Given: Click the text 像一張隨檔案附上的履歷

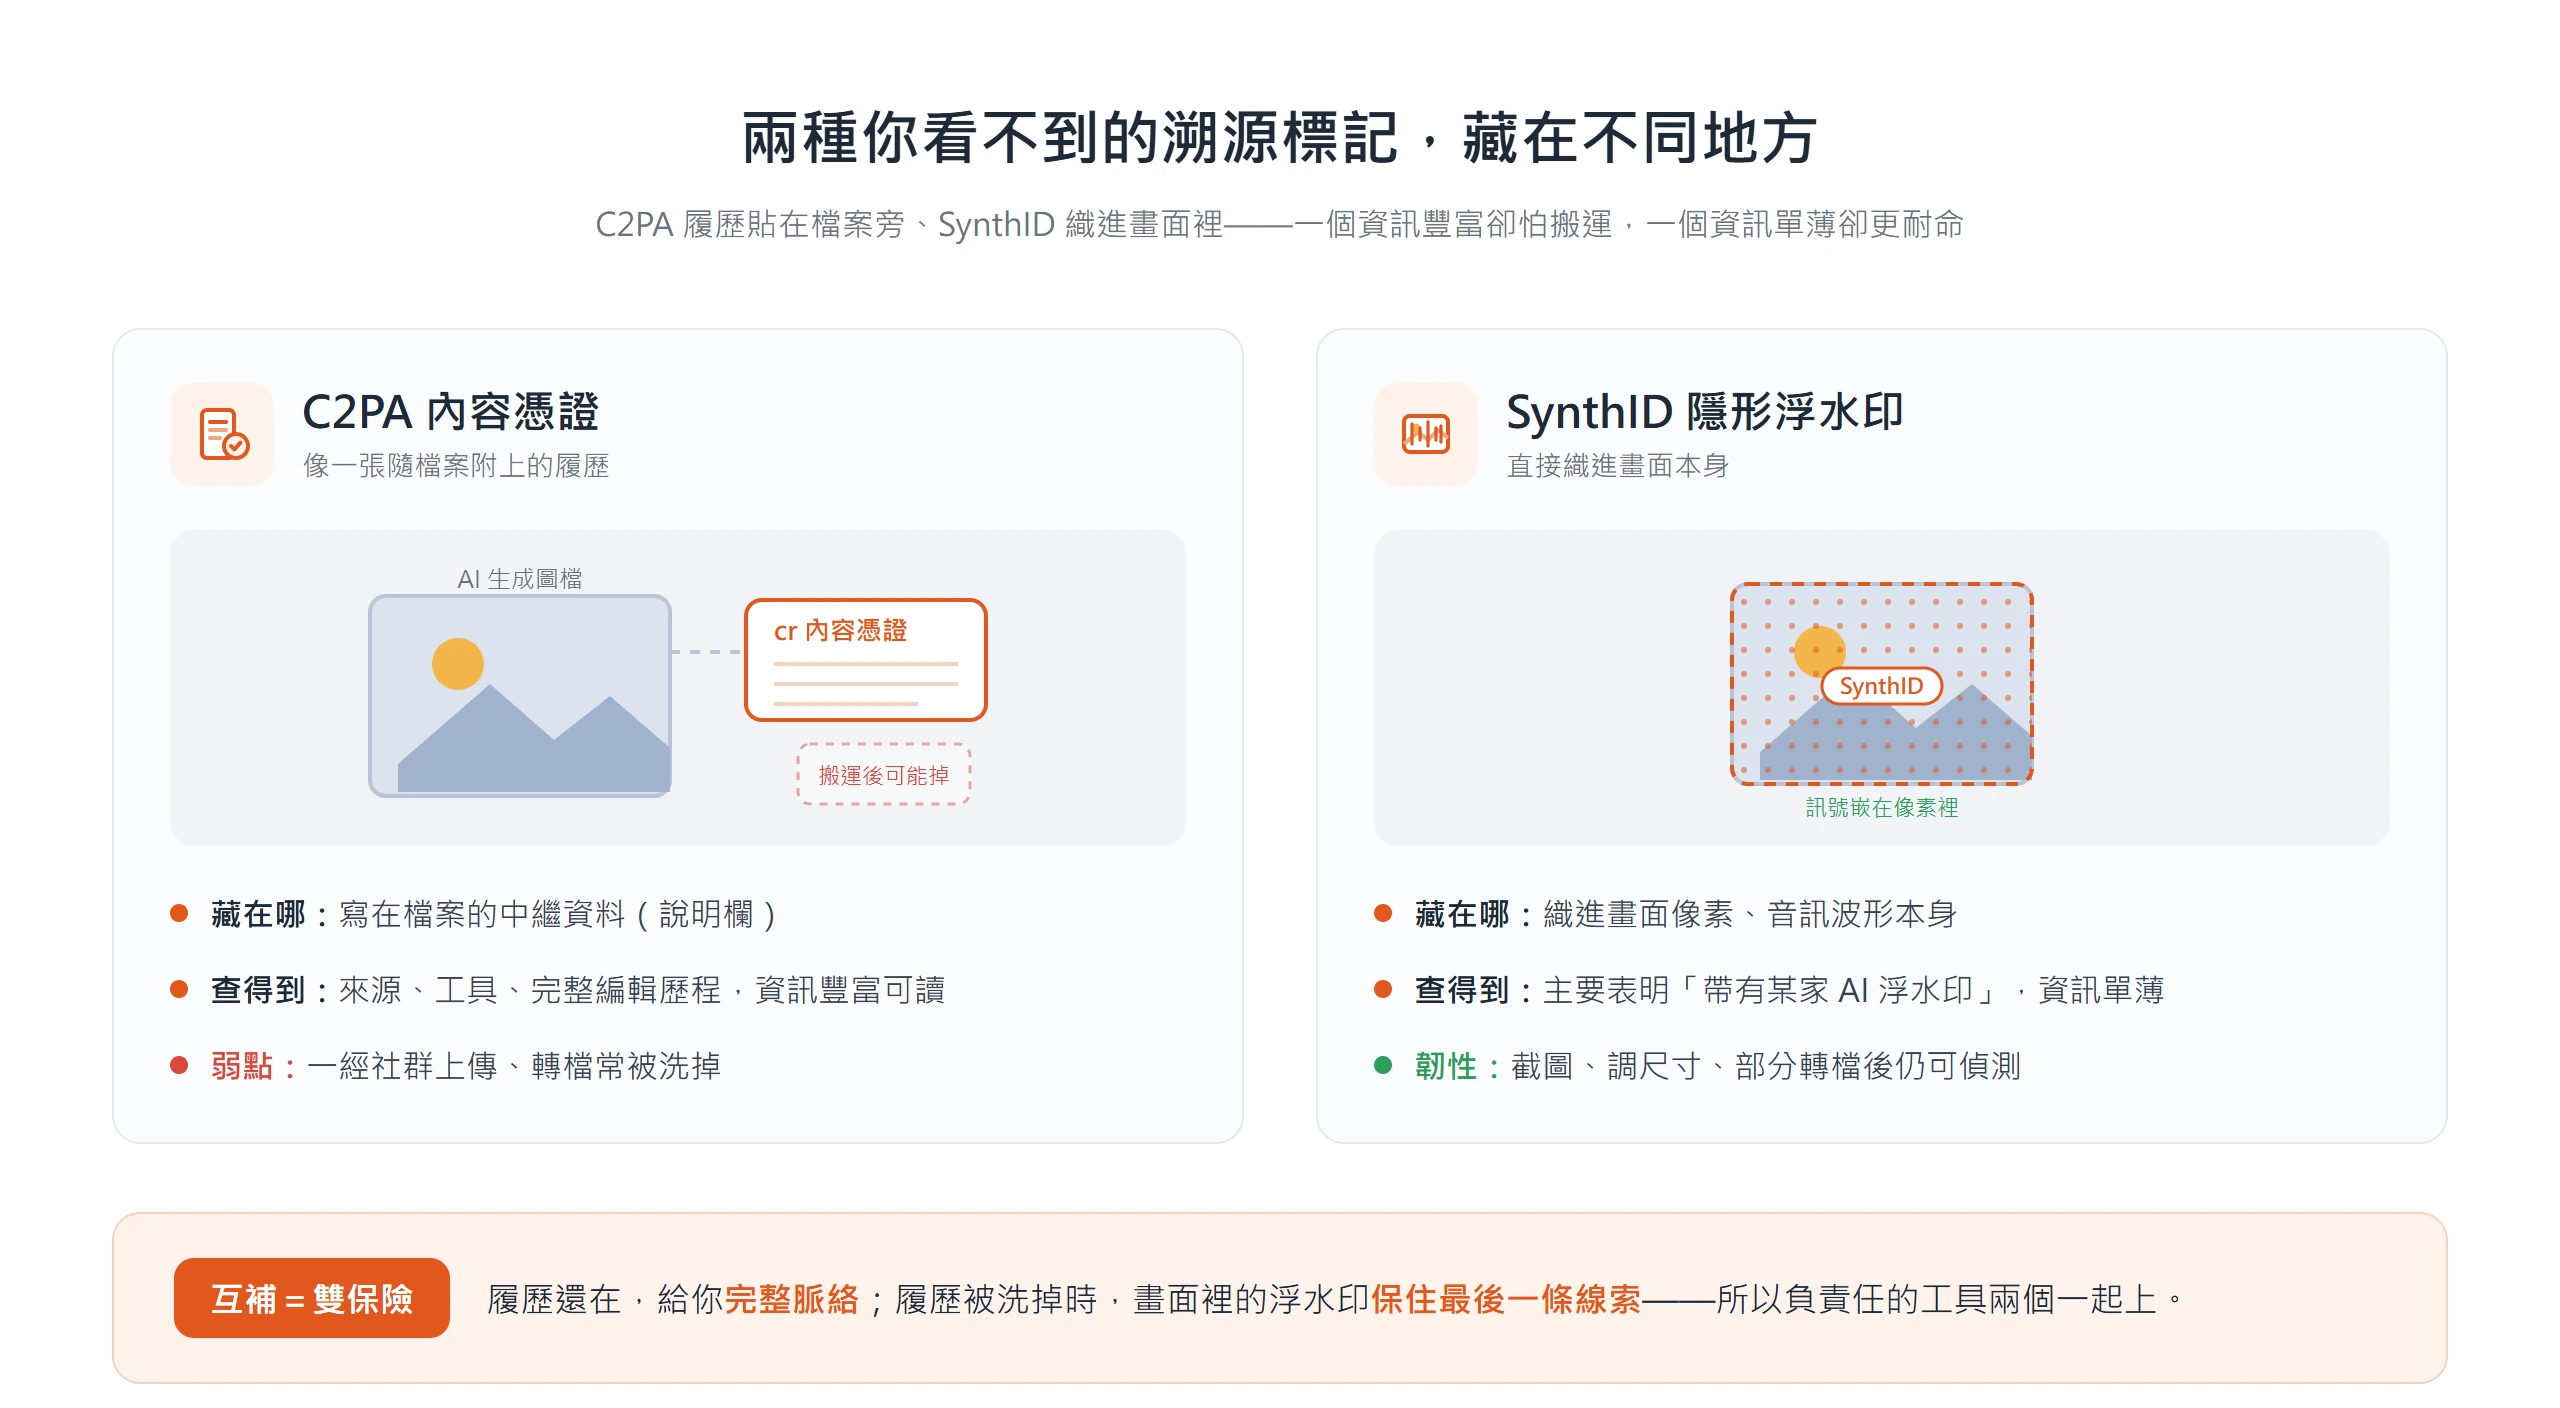Looking at the screenshot, I should pyautogui.click(x=457, y=466).
